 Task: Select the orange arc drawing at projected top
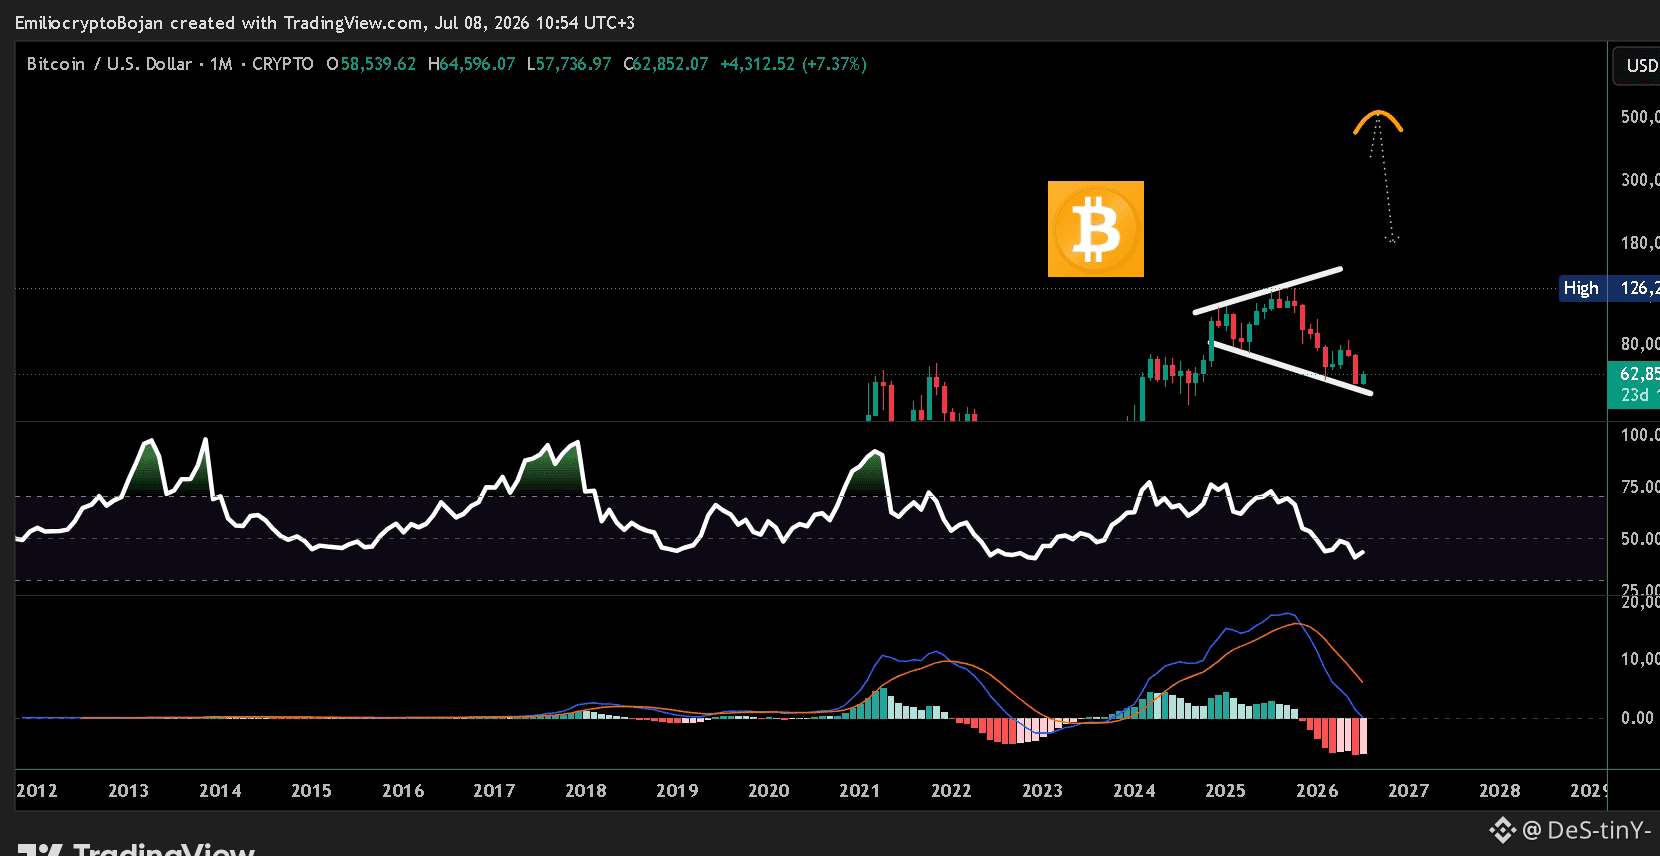click(1378, 121)
